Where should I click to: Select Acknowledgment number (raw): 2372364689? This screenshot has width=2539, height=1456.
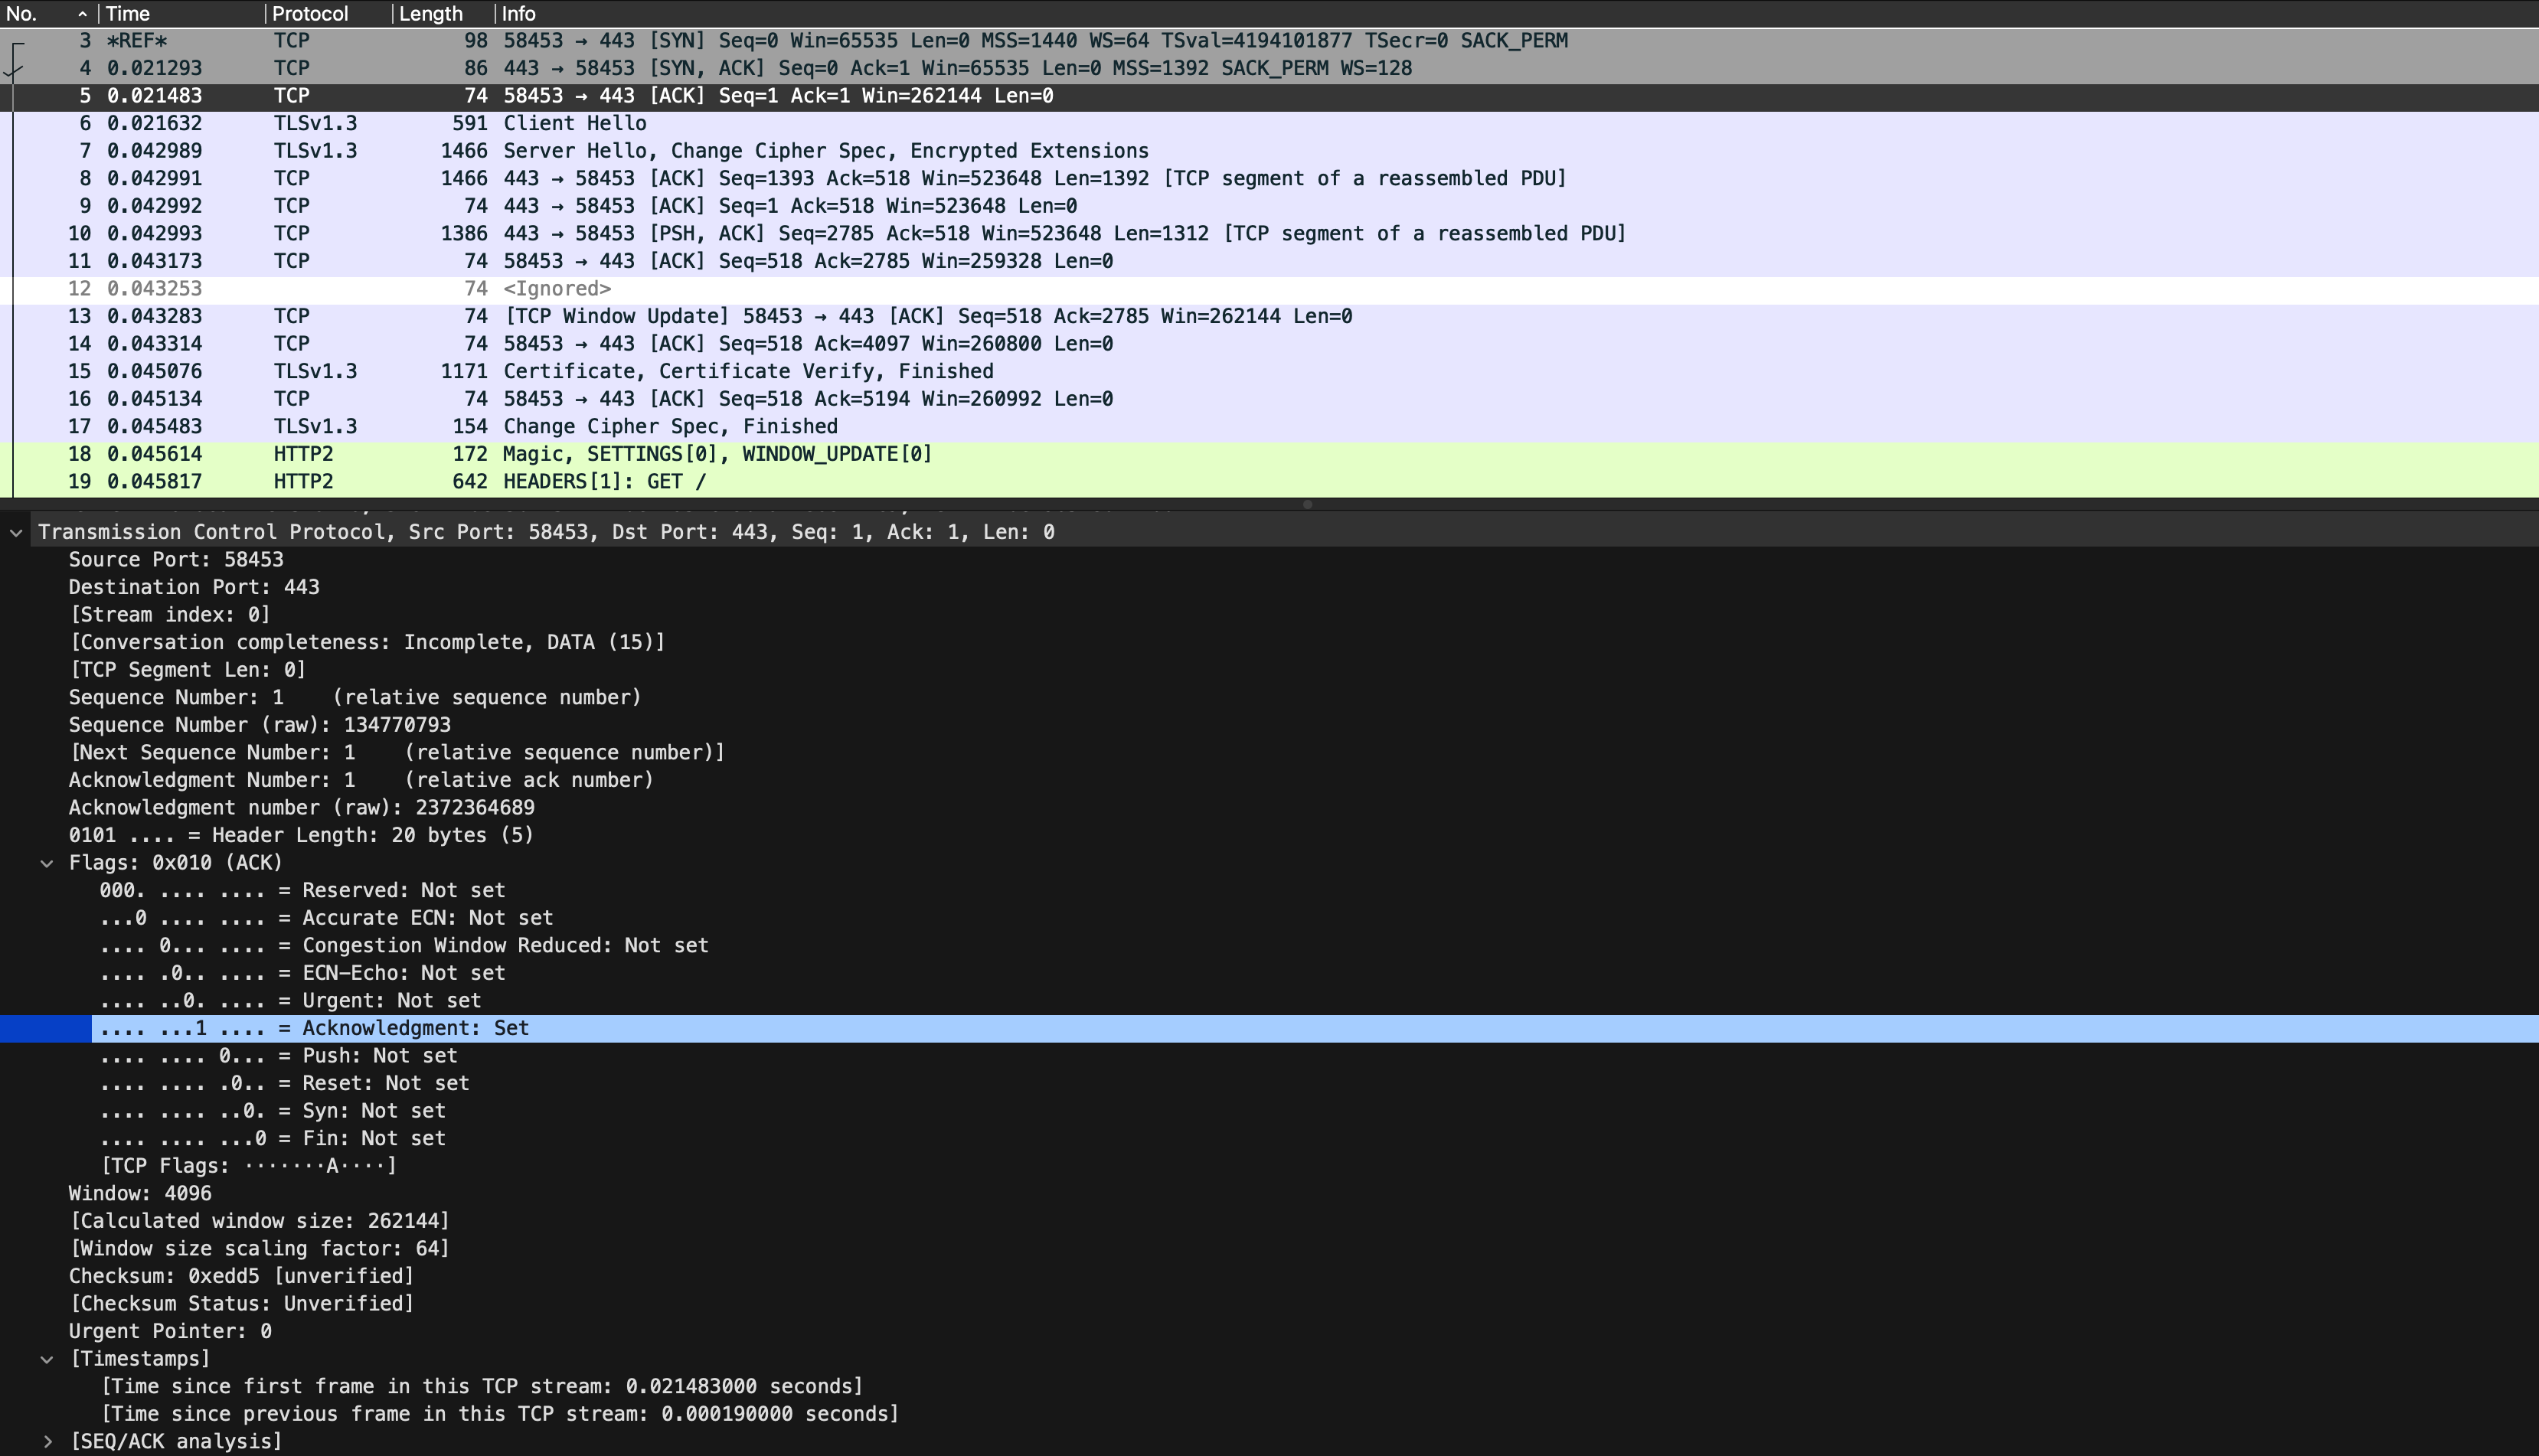(302, 808)
